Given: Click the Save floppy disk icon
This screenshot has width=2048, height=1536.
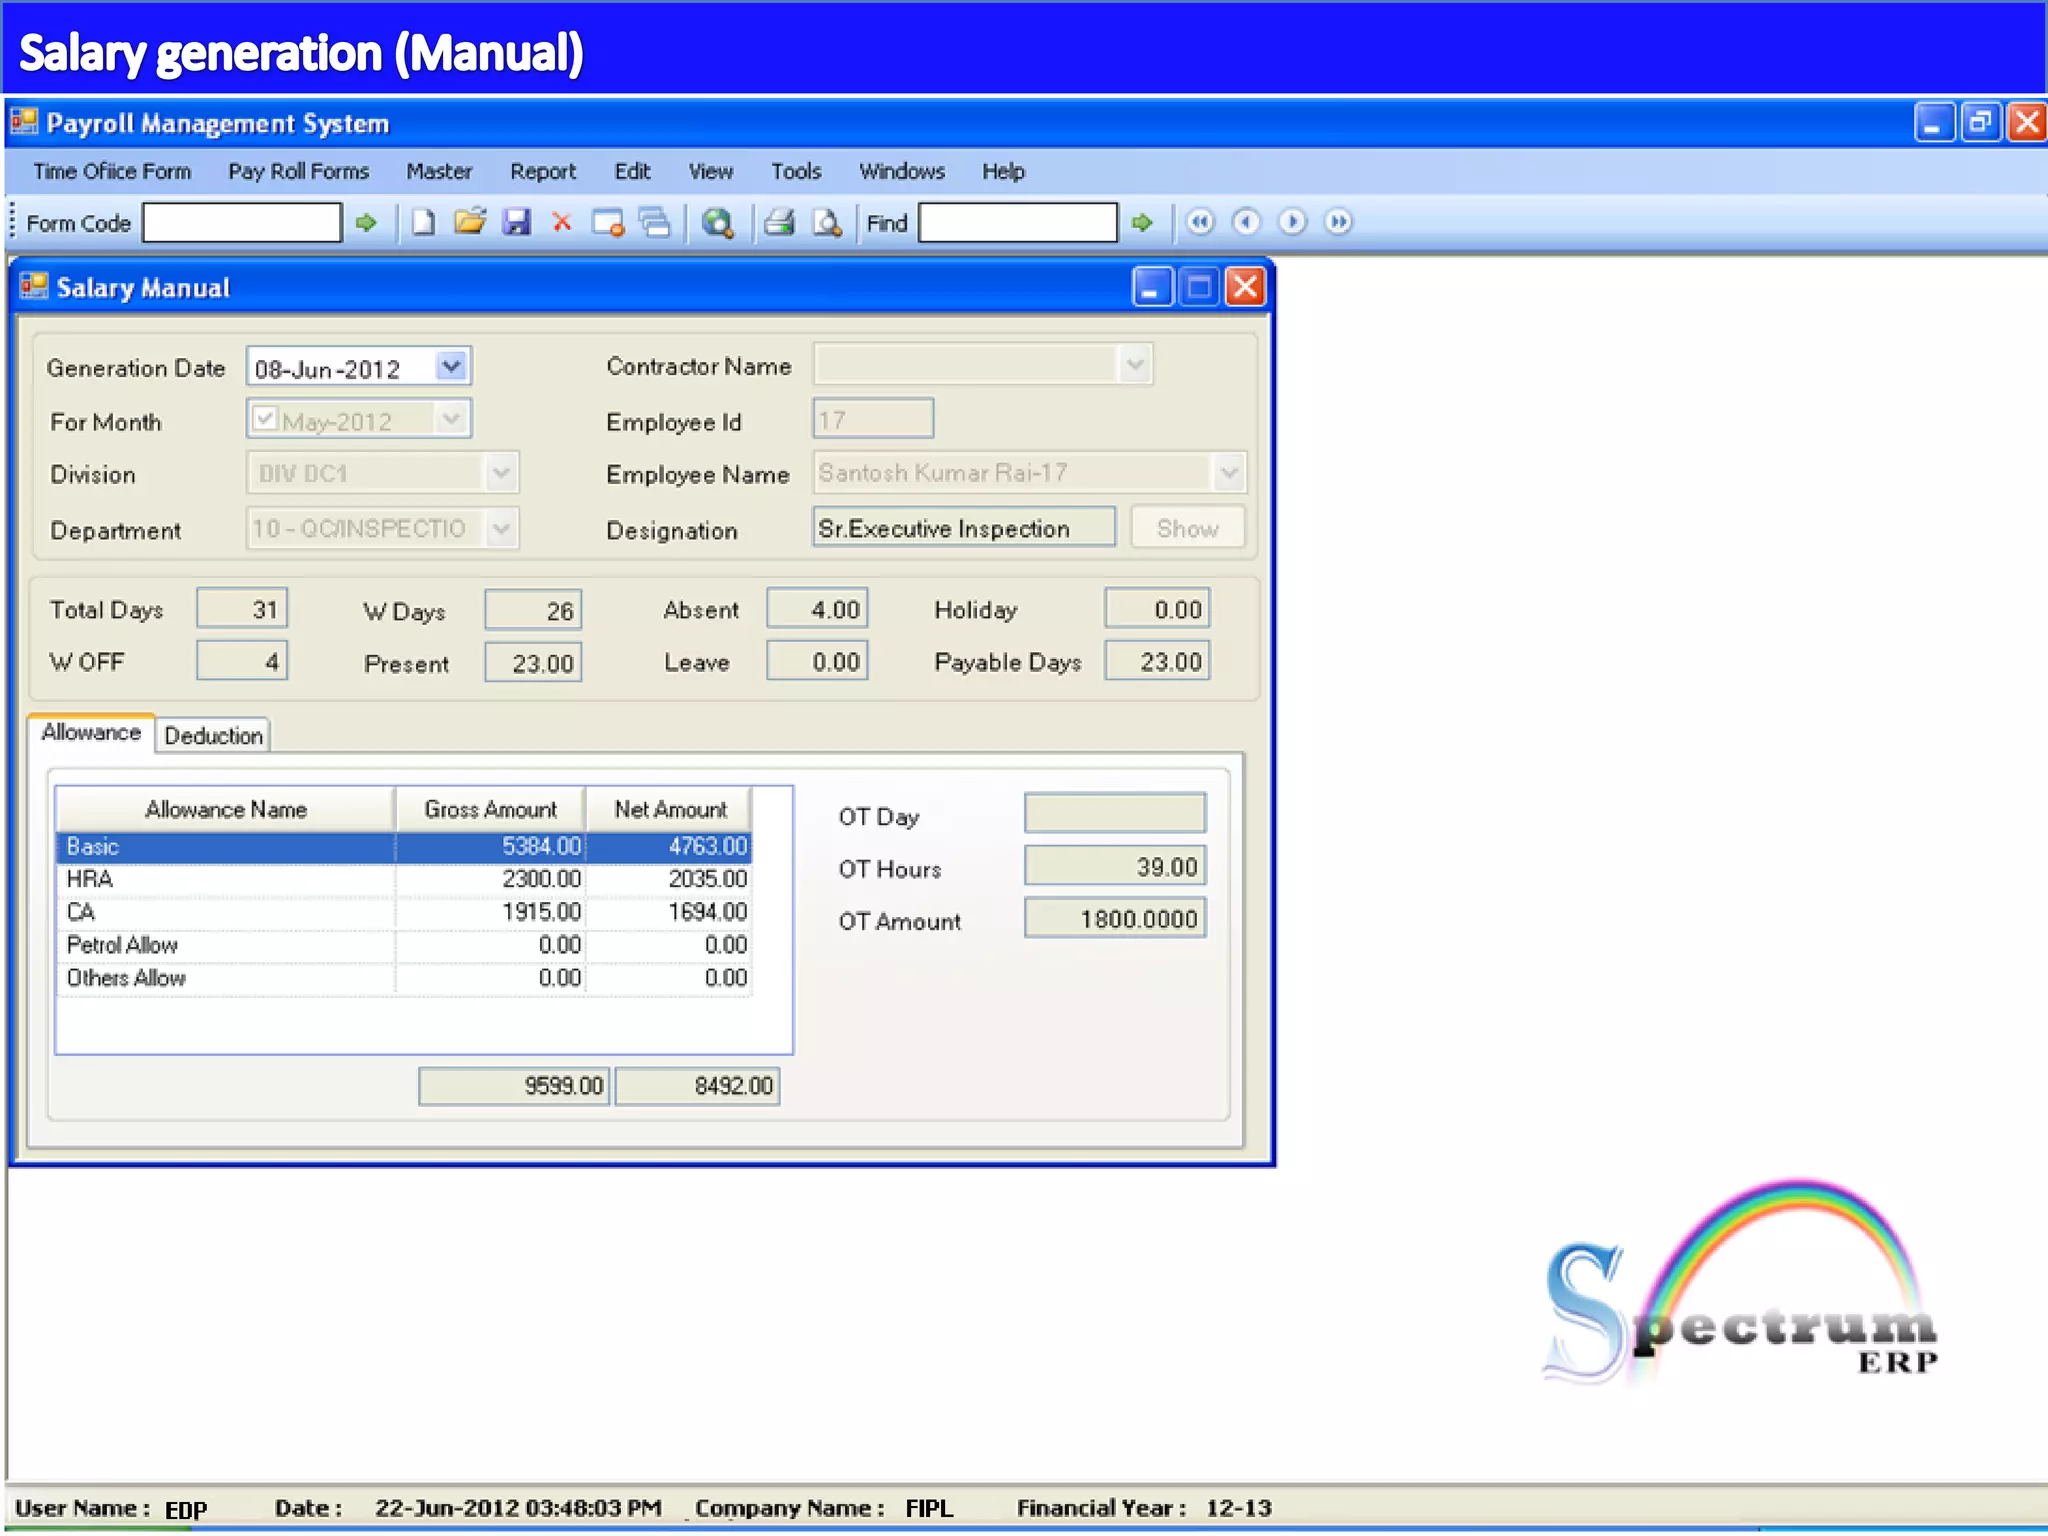Looking at the screenshot, I should (x=516, y=222).
